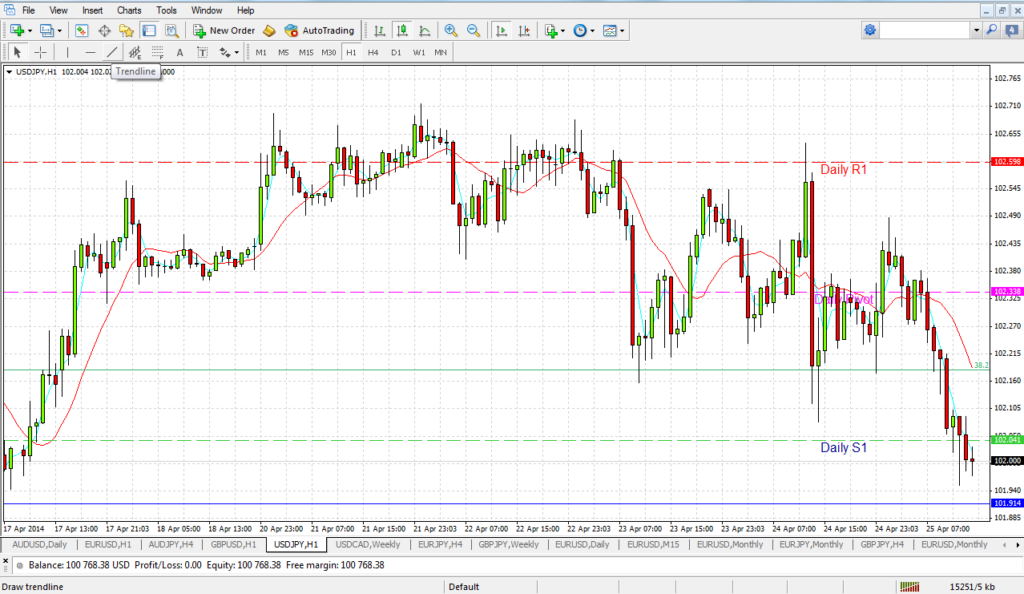
Task: Switch to the USDCAD,Weekly chart tab
Action: tap(368, 544)
